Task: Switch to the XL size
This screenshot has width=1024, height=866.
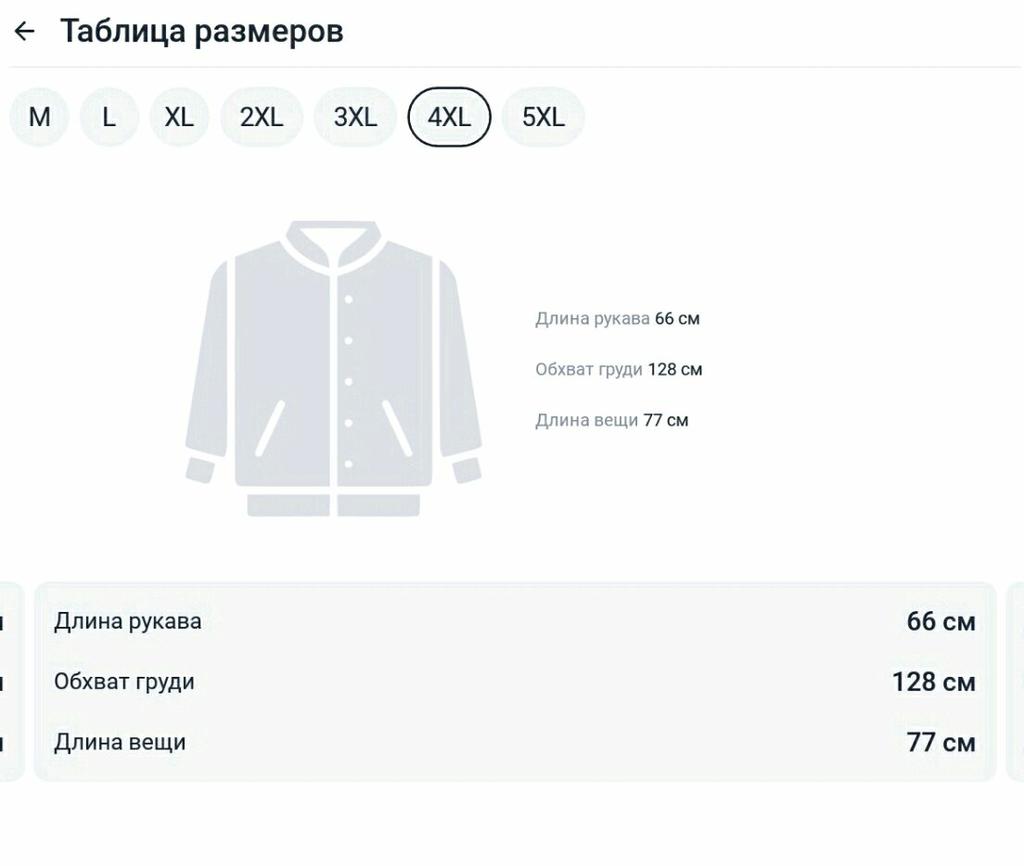Action: click(x=179, y=117)
